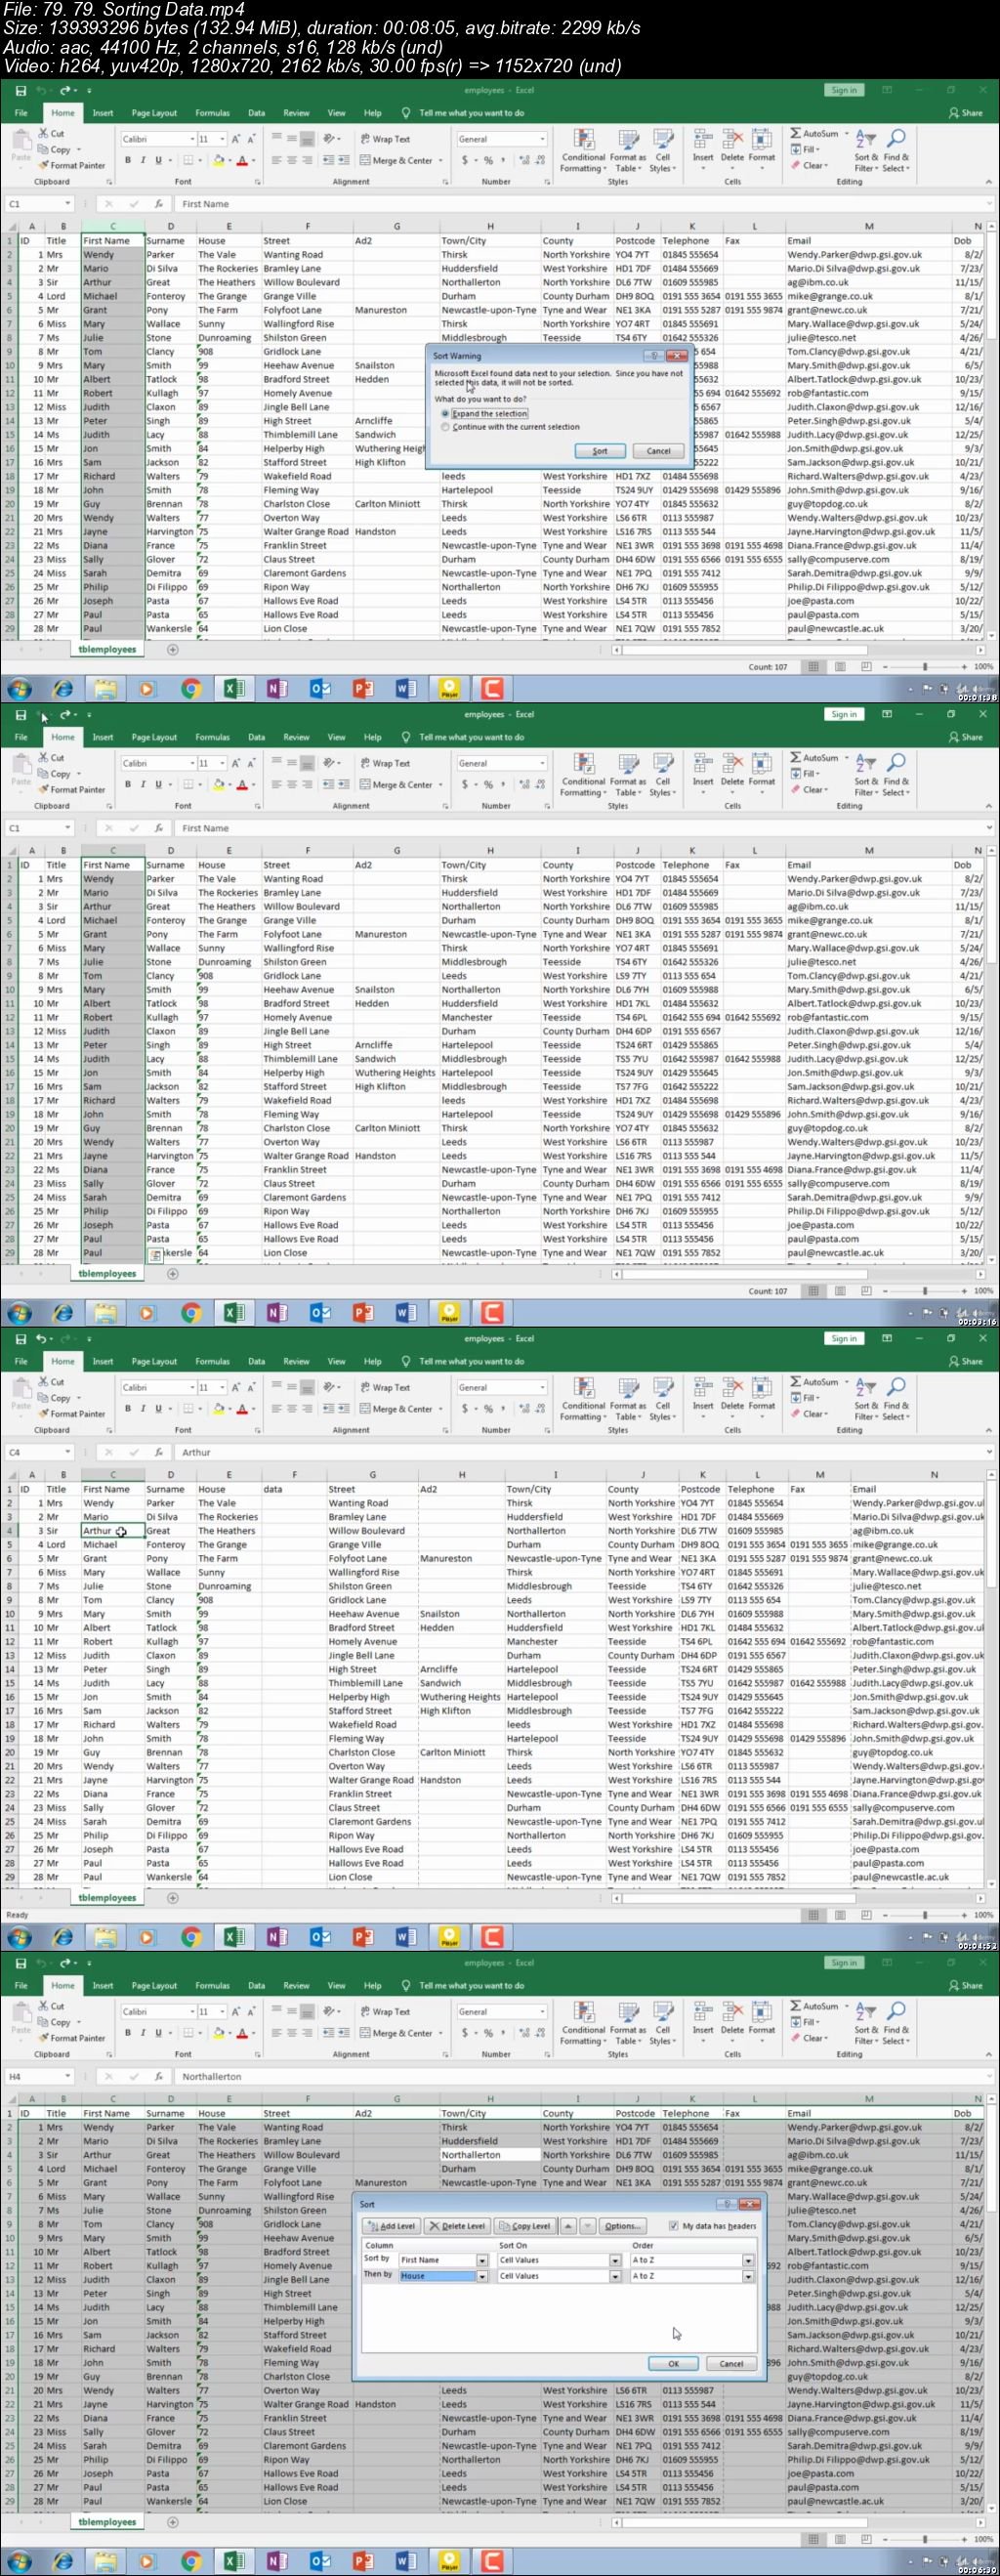Click the Copy Level button

click(x=525, y=2226)
